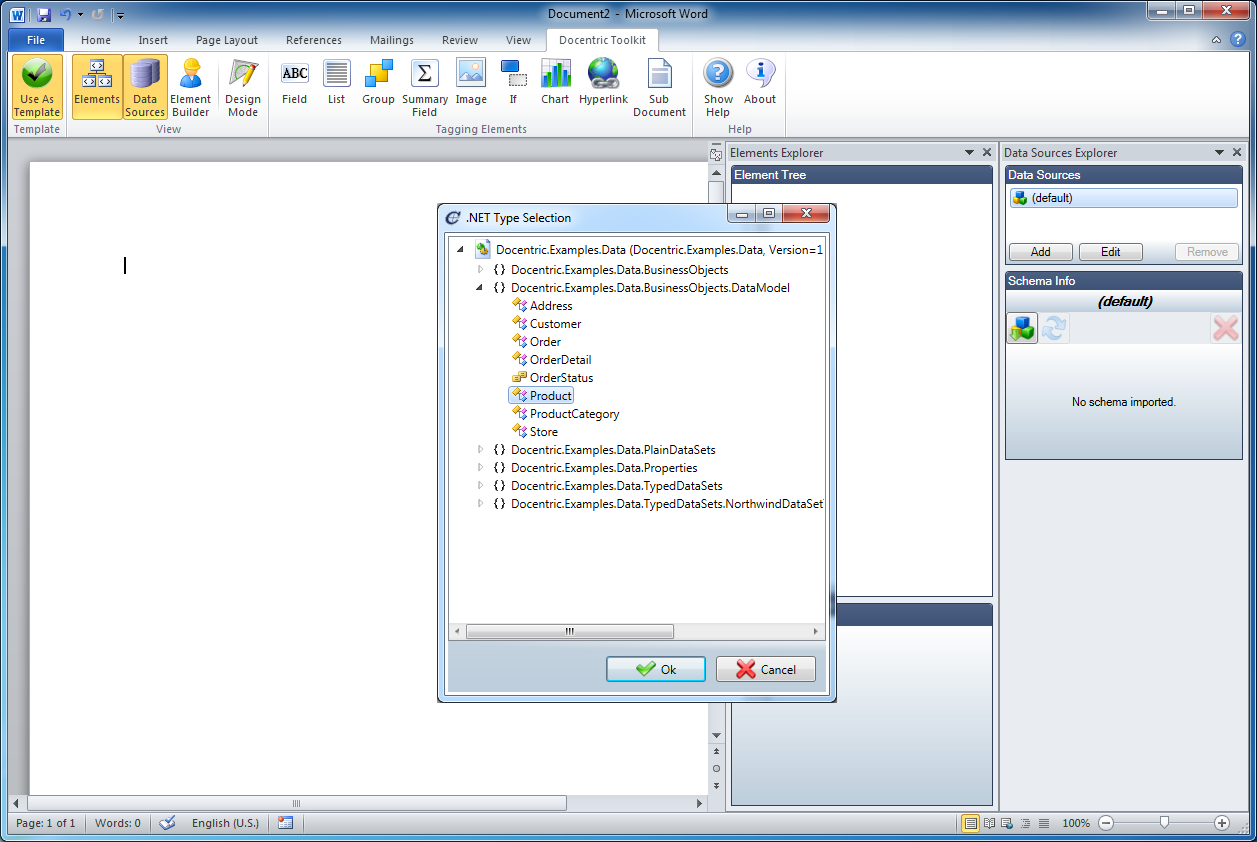This screenshot has width=1257, height=842.
Task: Expand the TypedDataSets.NorthwindDataSet node
Action: click(x=480, y=503)
